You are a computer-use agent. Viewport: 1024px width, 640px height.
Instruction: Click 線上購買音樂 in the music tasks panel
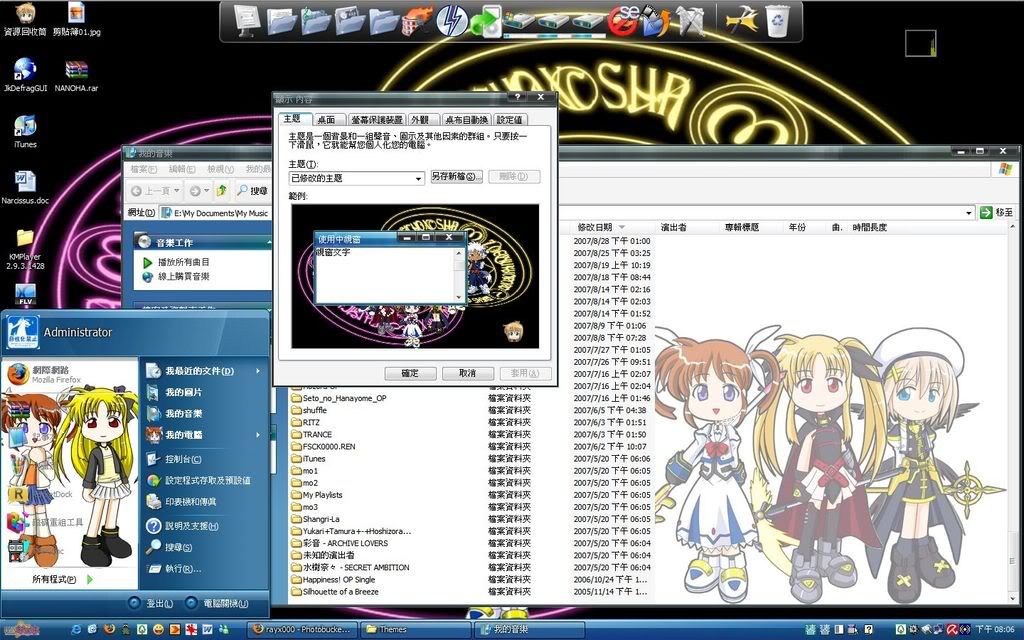pos(184,276)
